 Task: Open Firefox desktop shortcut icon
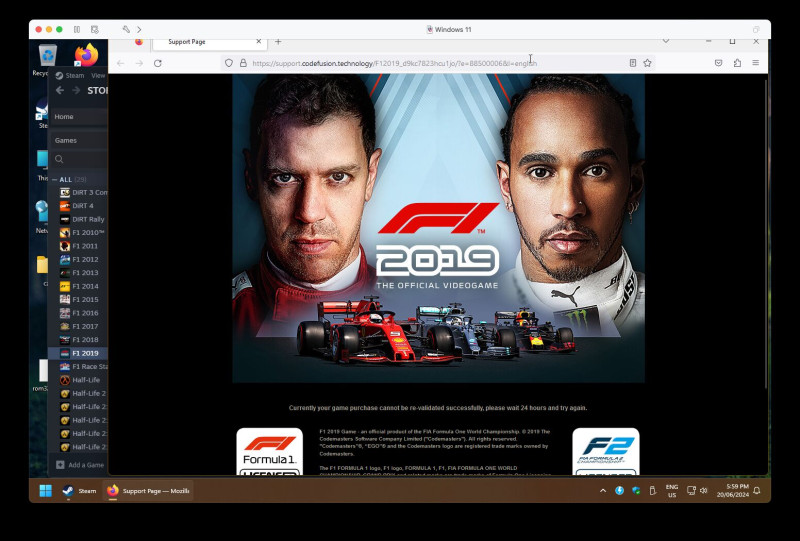(86, 55)
